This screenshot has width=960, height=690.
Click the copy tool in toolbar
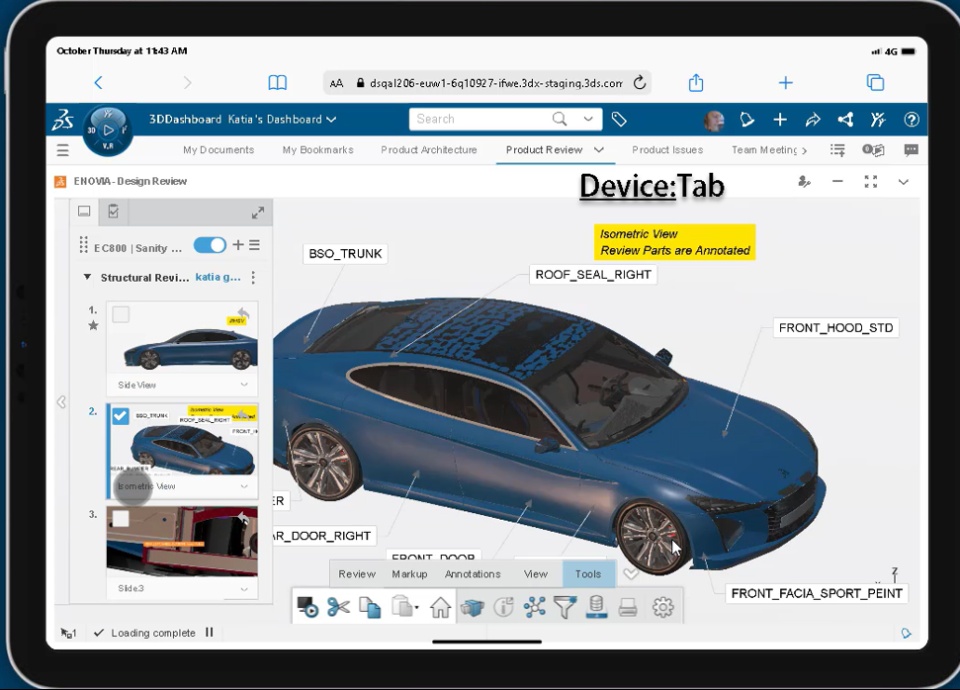(x=370, y=607)
